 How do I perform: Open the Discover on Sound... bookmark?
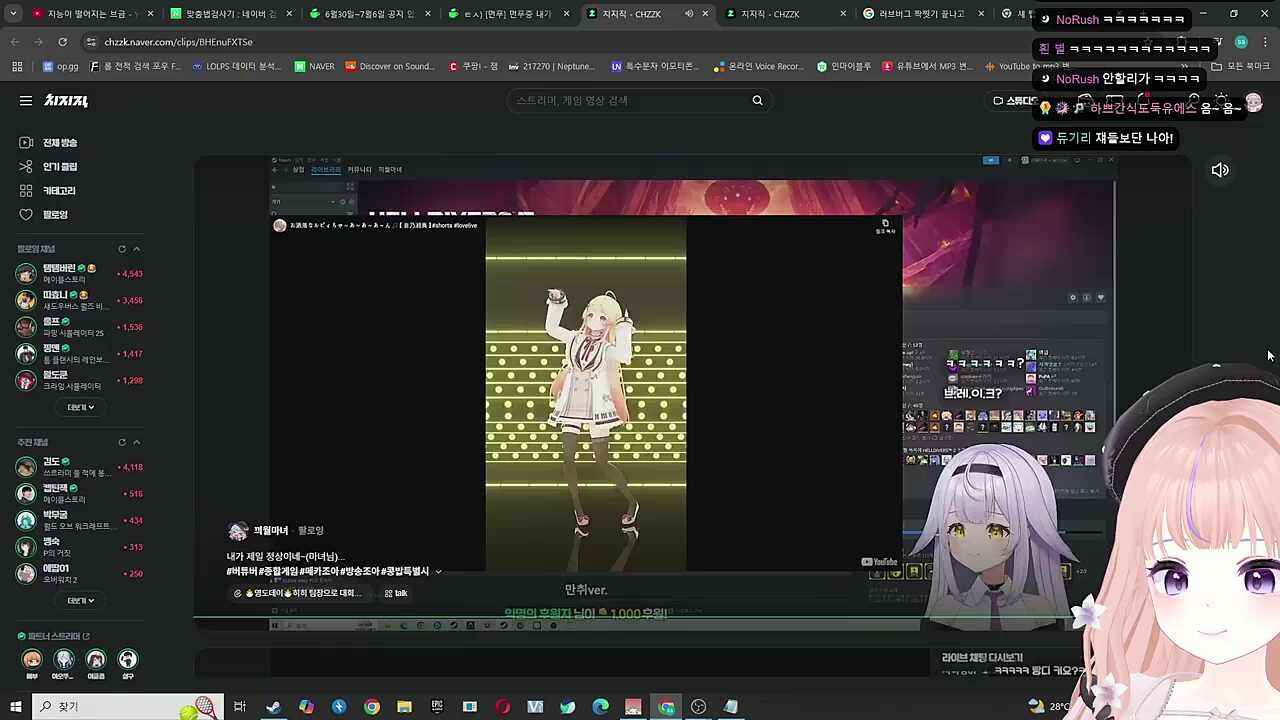pos(390,67)
